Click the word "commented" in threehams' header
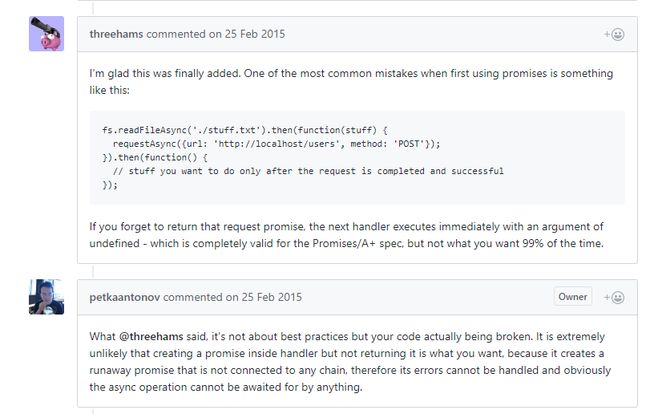 [176, 34]
